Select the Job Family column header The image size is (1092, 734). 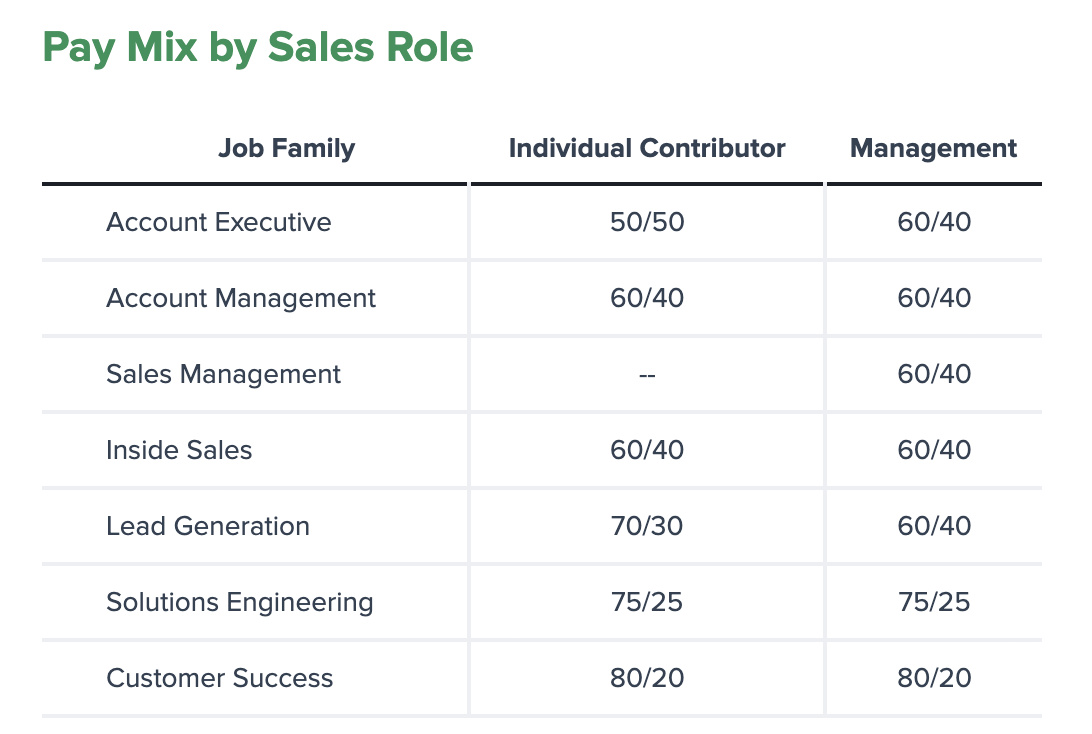coord(286,149)
